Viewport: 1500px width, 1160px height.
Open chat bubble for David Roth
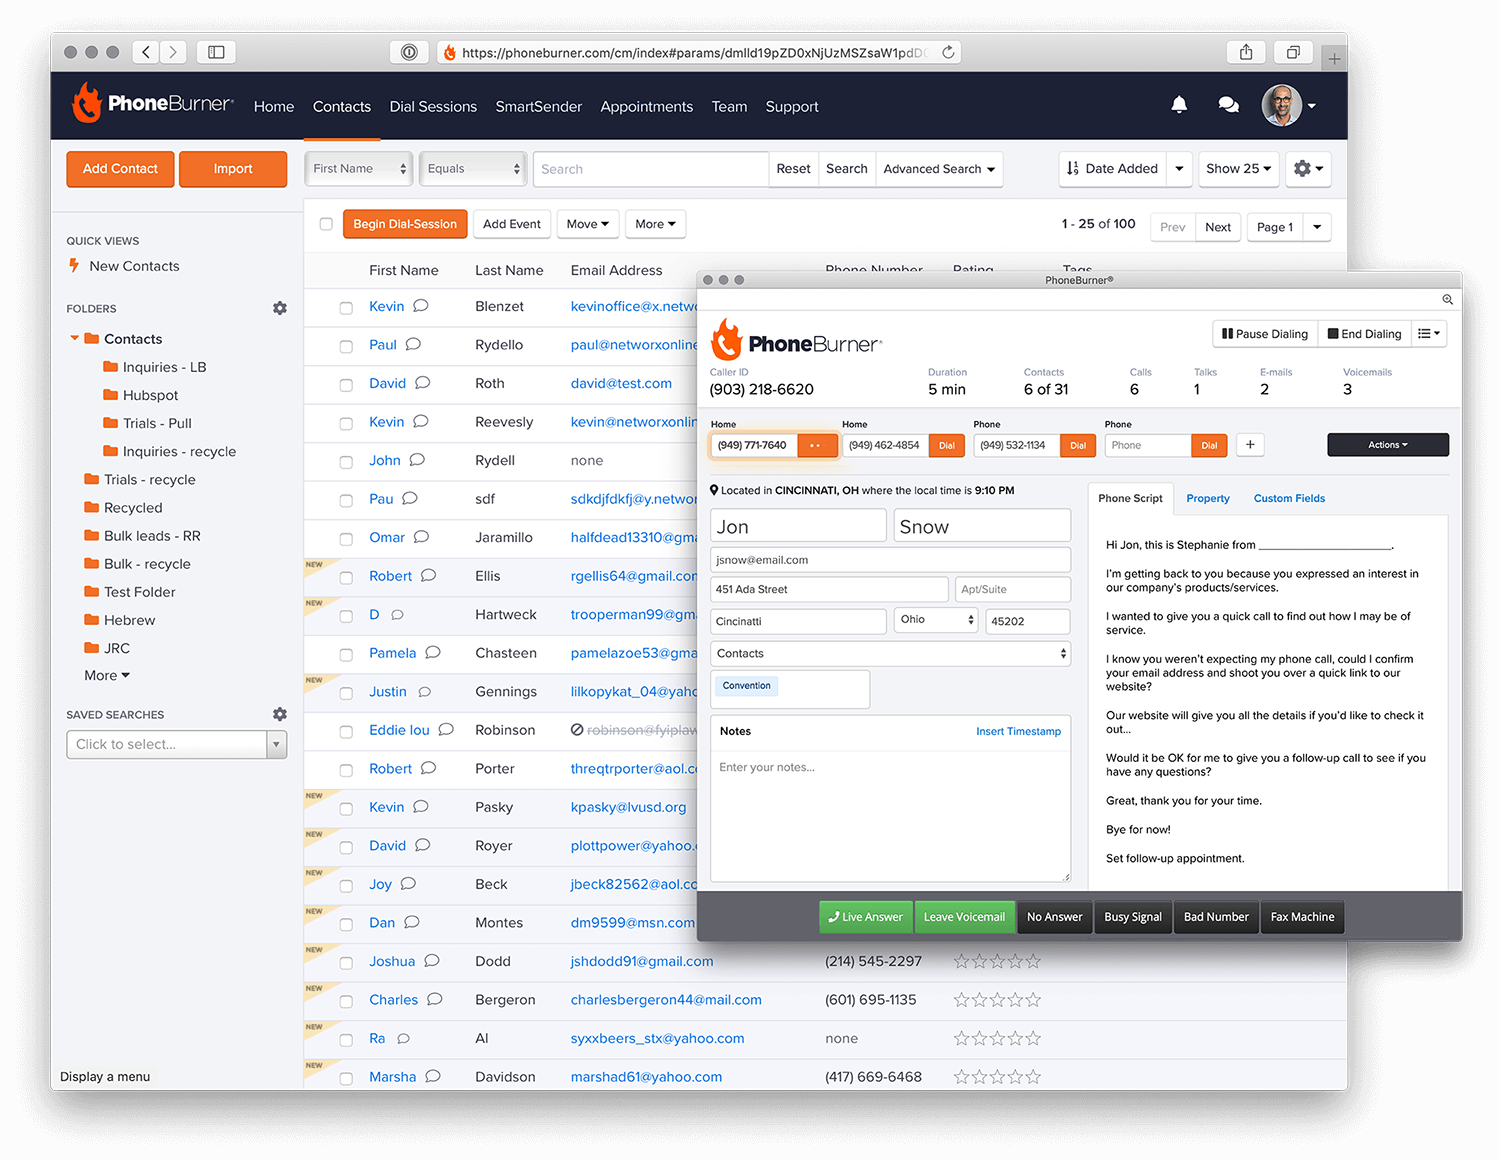(423, 383)
